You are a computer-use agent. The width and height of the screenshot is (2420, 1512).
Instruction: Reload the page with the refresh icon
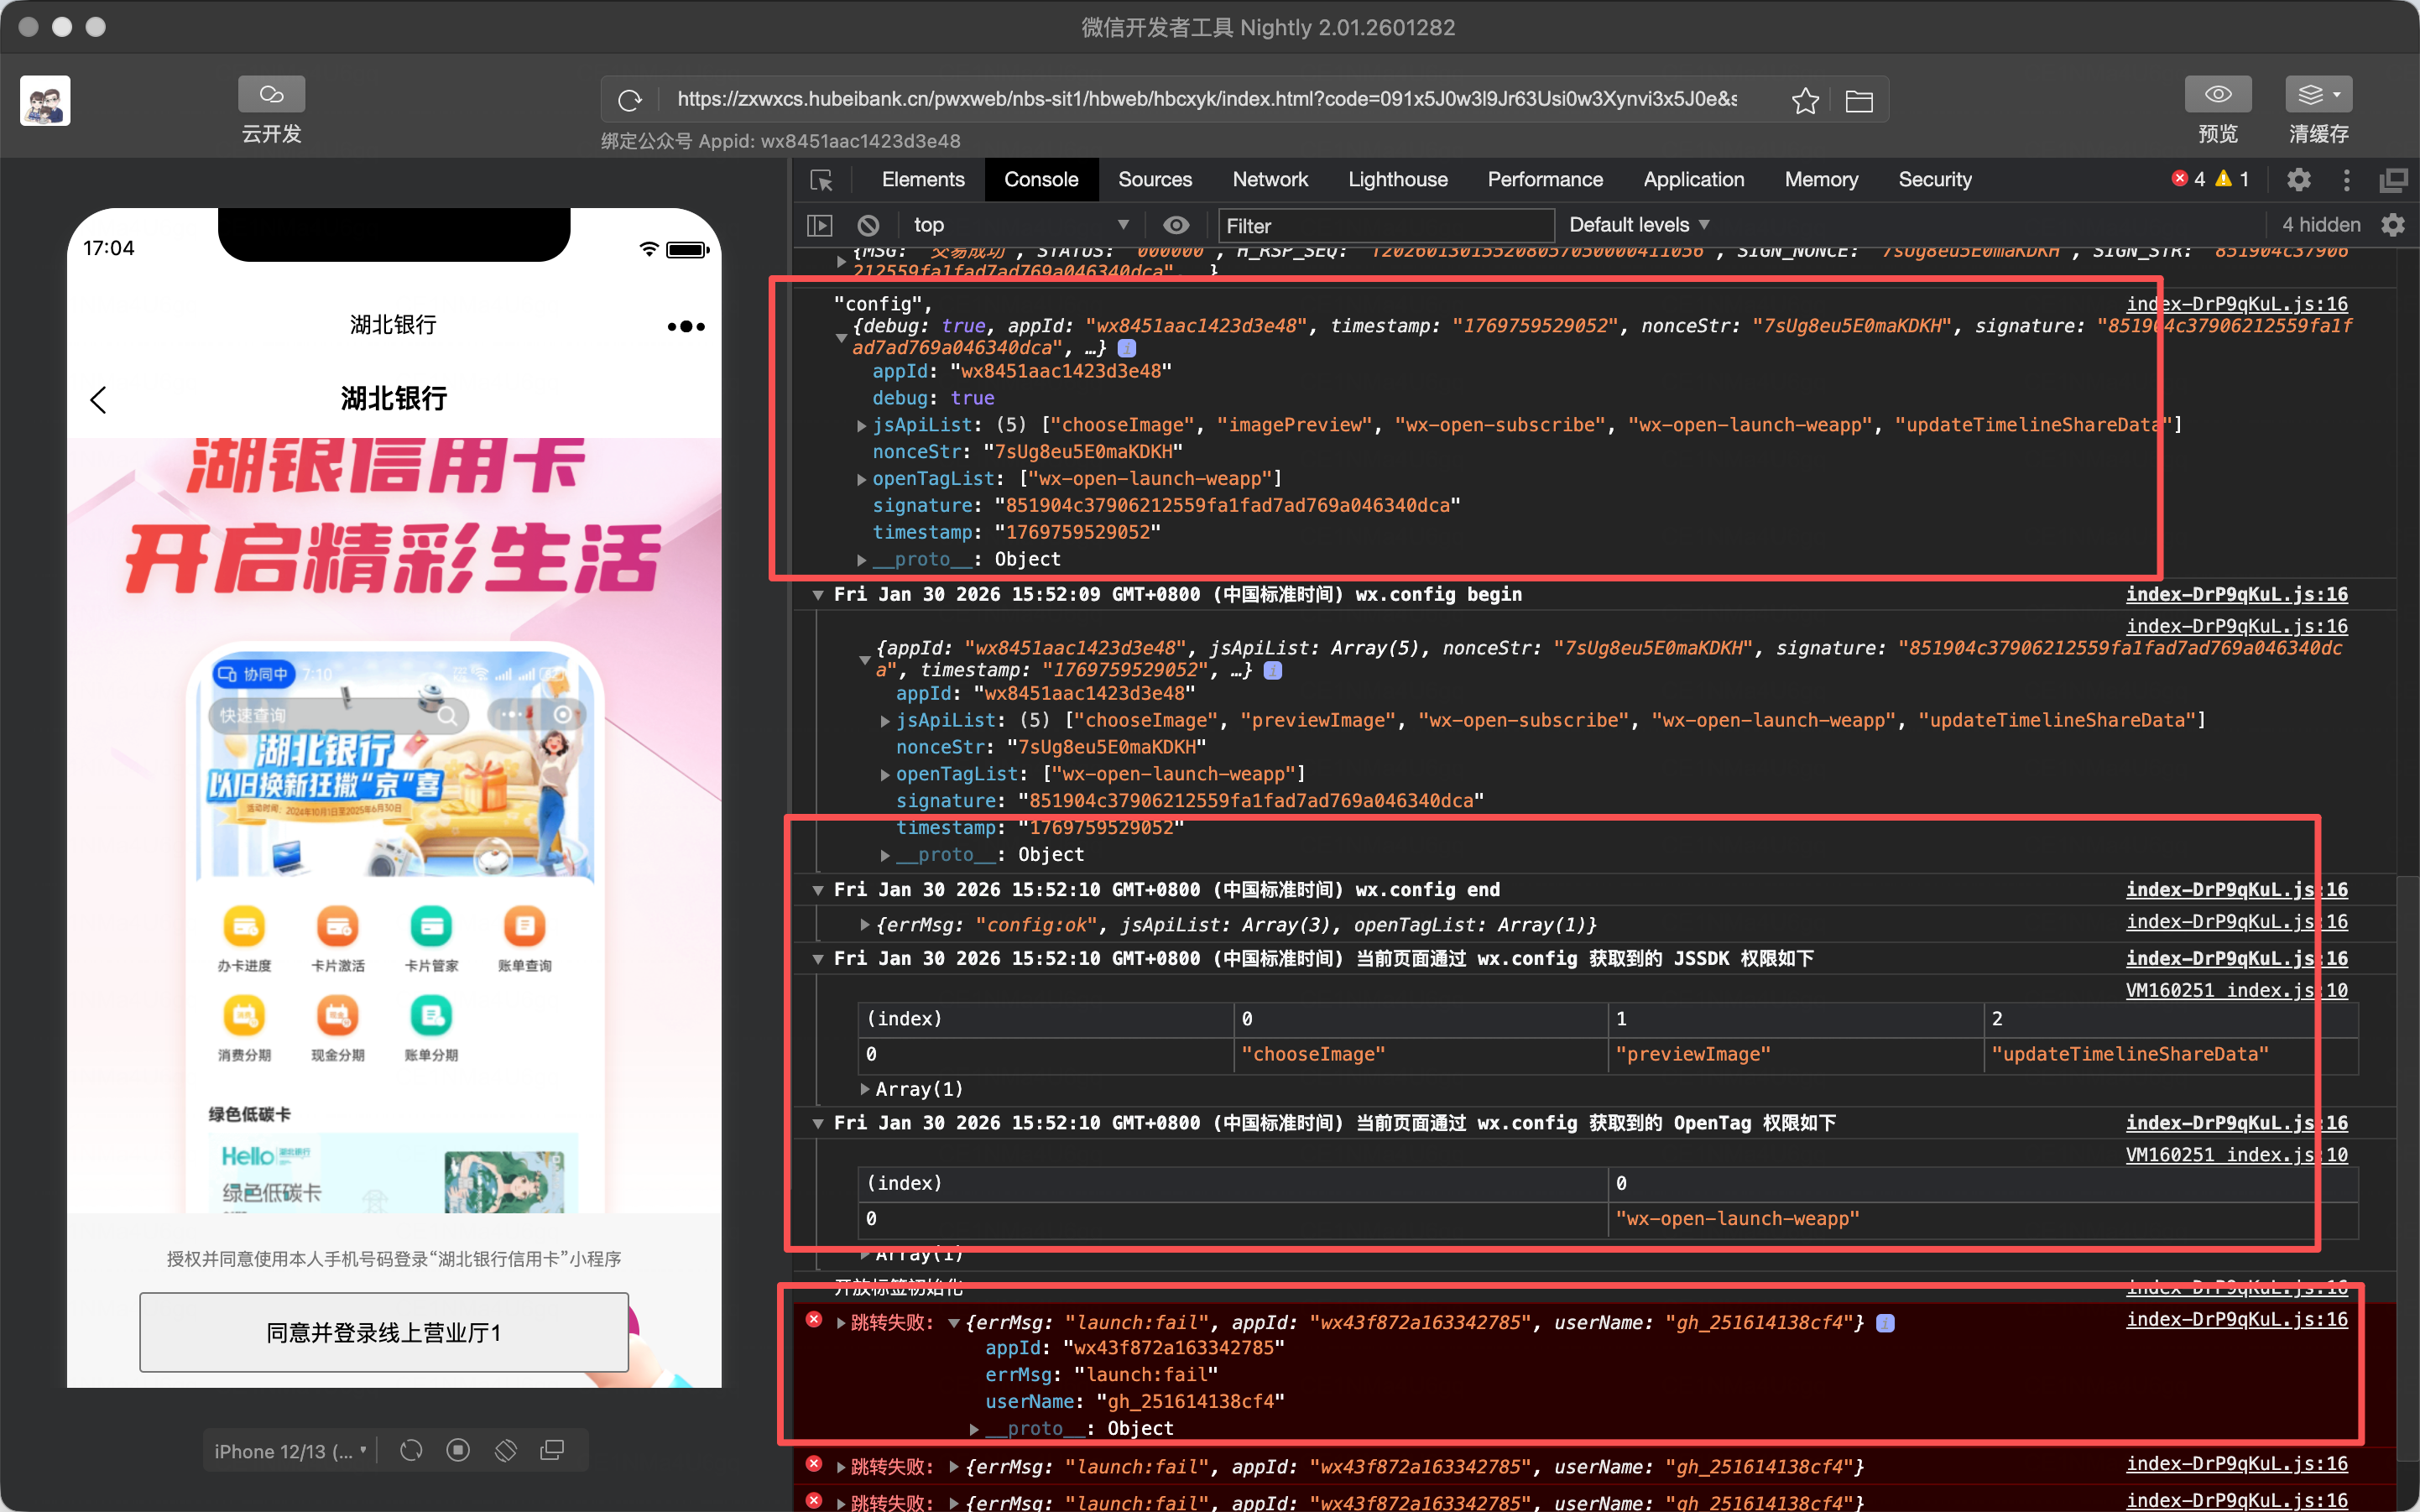(630, 100)
